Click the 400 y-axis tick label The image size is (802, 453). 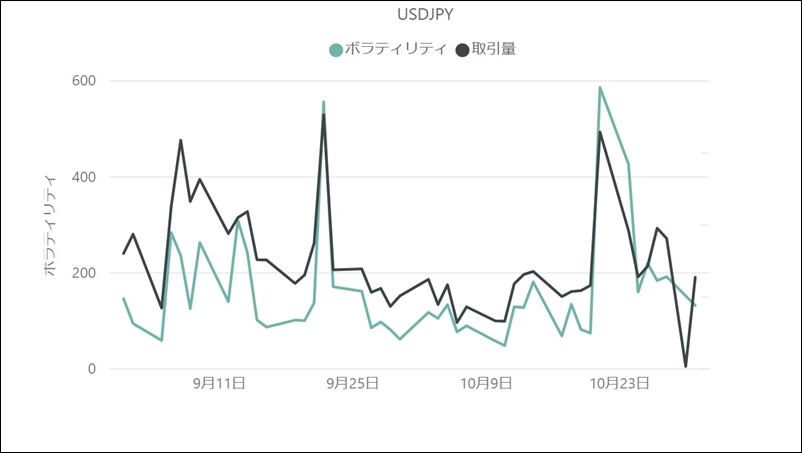coord(84,177)
